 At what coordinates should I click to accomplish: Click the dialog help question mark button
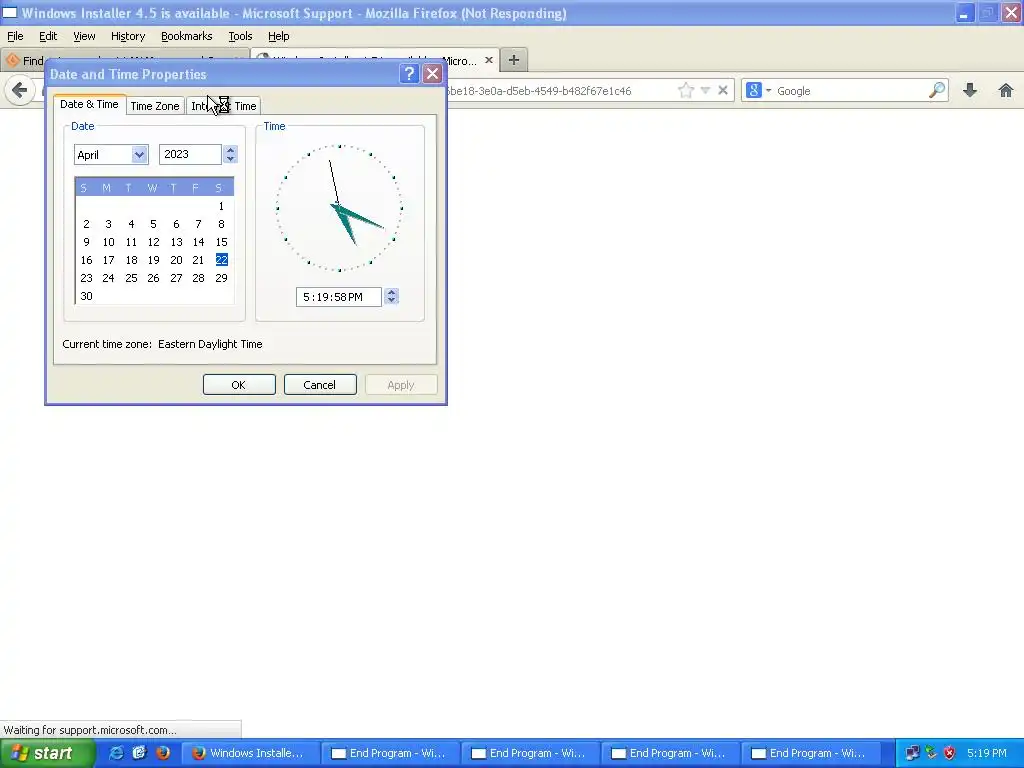tap(409, 74)
